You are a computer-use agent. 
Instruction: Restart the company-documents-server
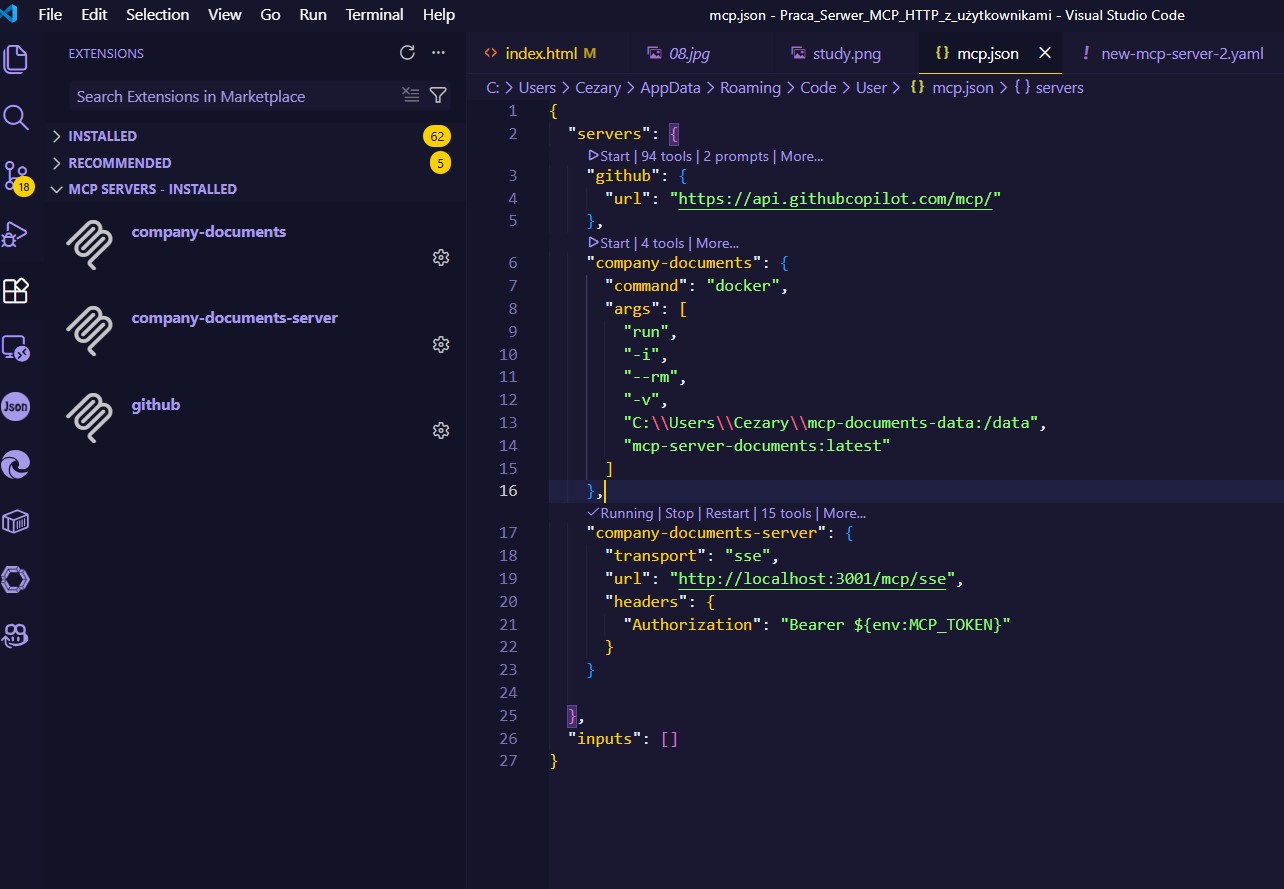pyautogui.click(x=727, y=513)
